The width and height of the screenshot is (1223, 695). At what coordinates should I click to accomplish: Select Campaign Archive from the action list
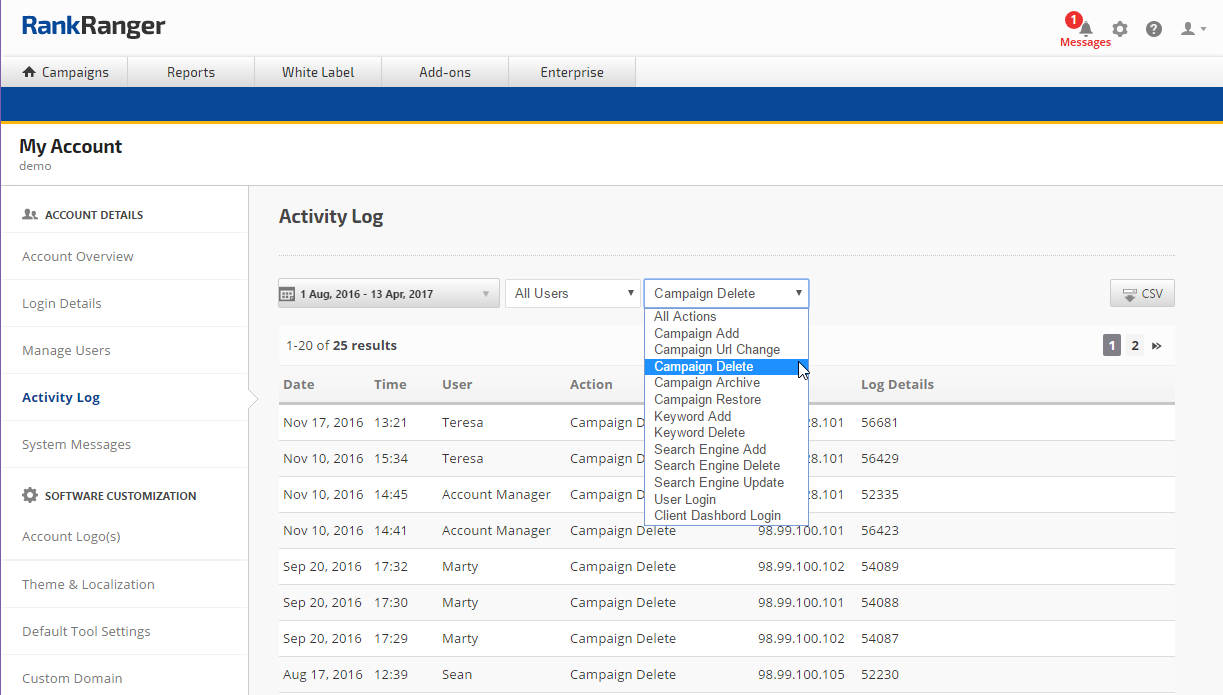point(707,383)
